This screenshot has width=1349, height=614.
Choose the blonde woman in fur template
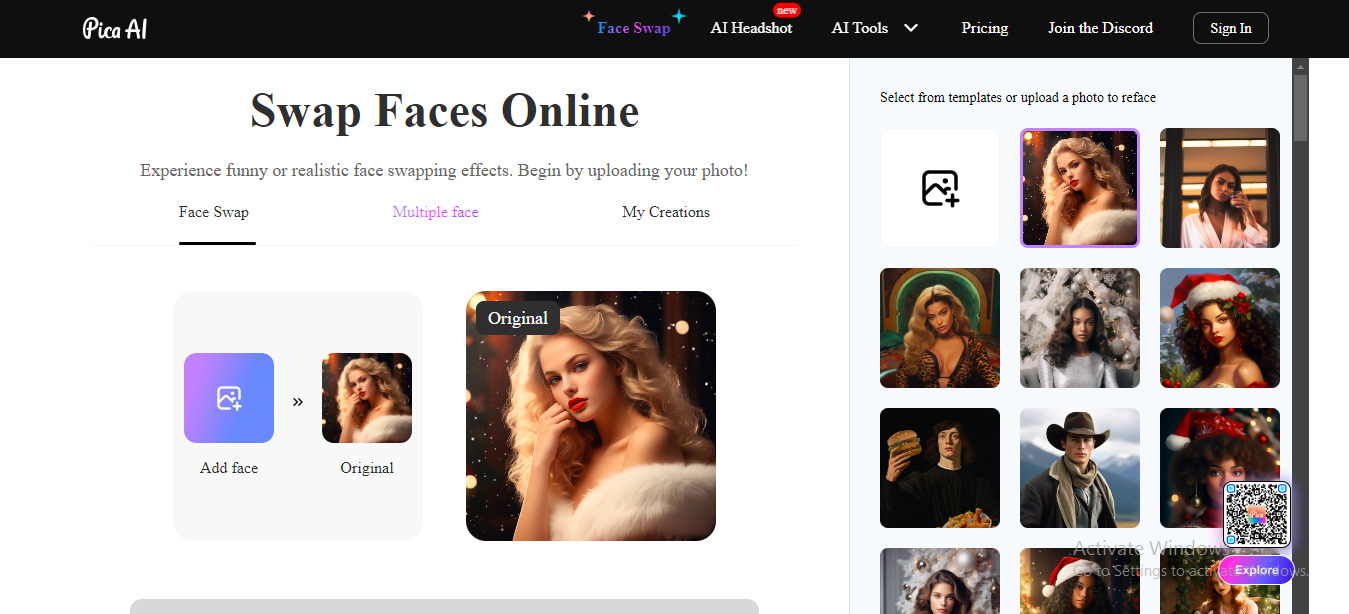[1080, 188]
